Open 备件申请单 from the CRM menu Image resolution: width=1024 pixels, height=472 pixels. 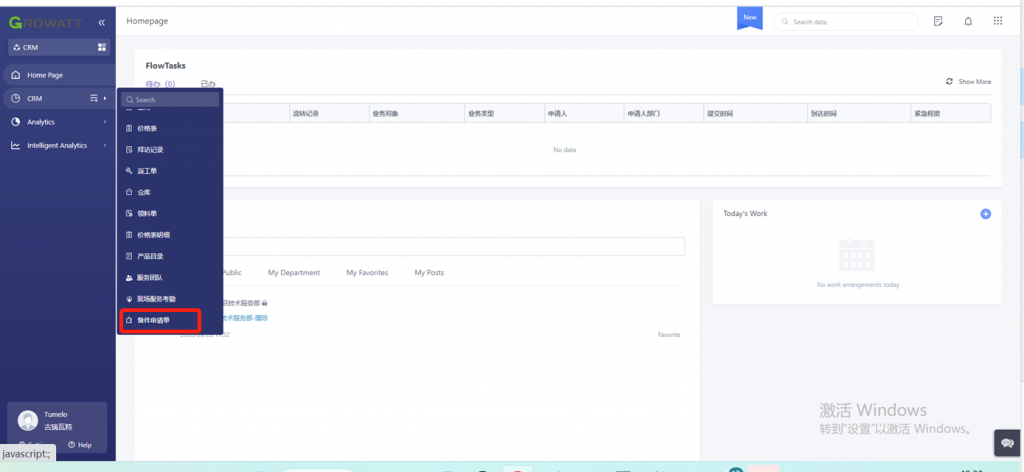[x=153, y=321]
